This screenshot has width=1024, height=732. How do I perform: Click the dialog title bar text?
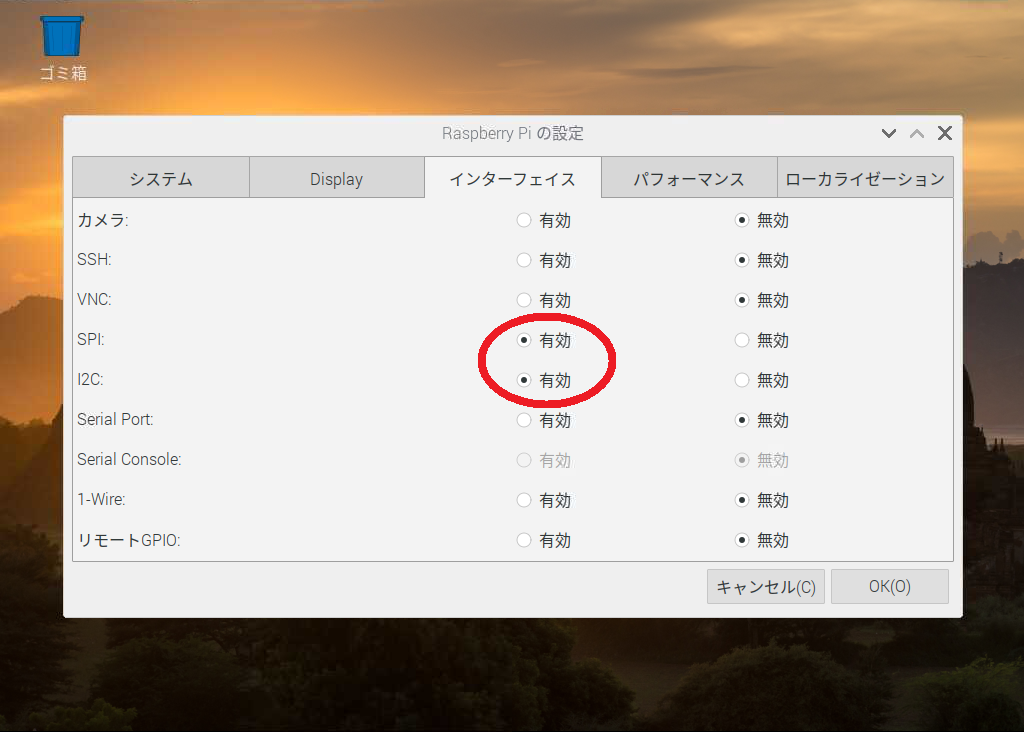[x=512, y=134]
